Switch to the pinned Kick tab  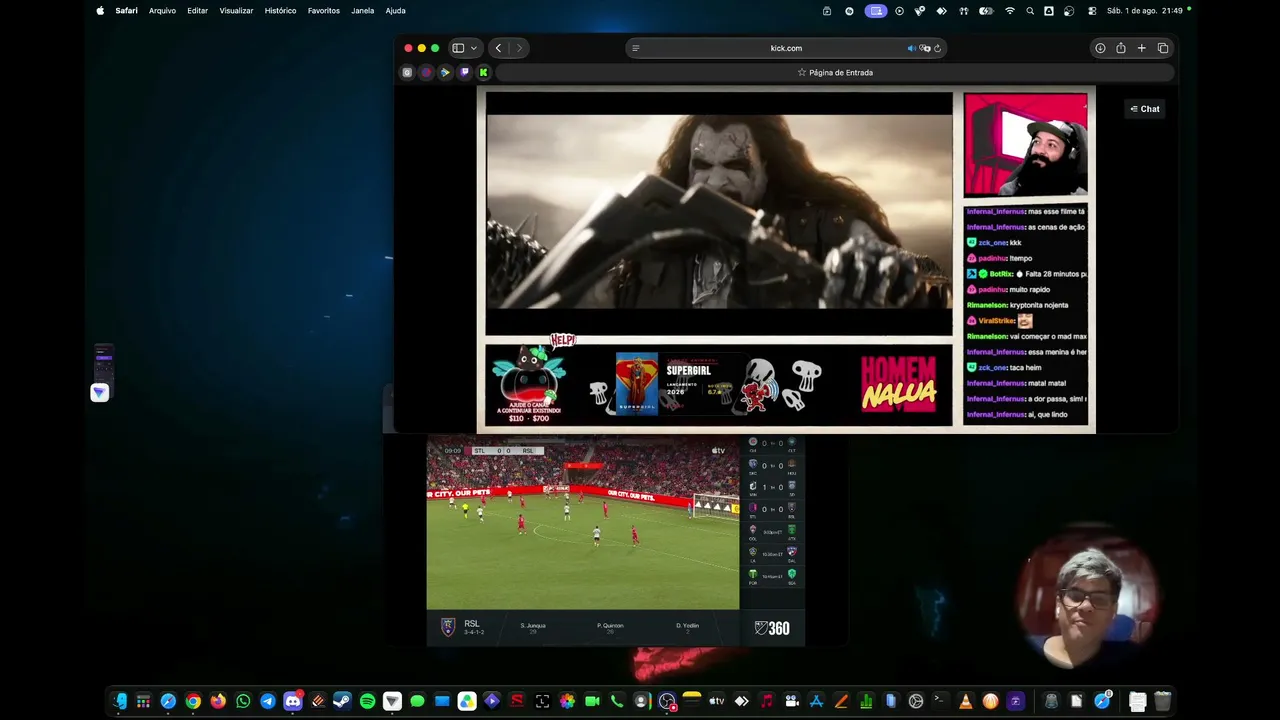(483, 72)
